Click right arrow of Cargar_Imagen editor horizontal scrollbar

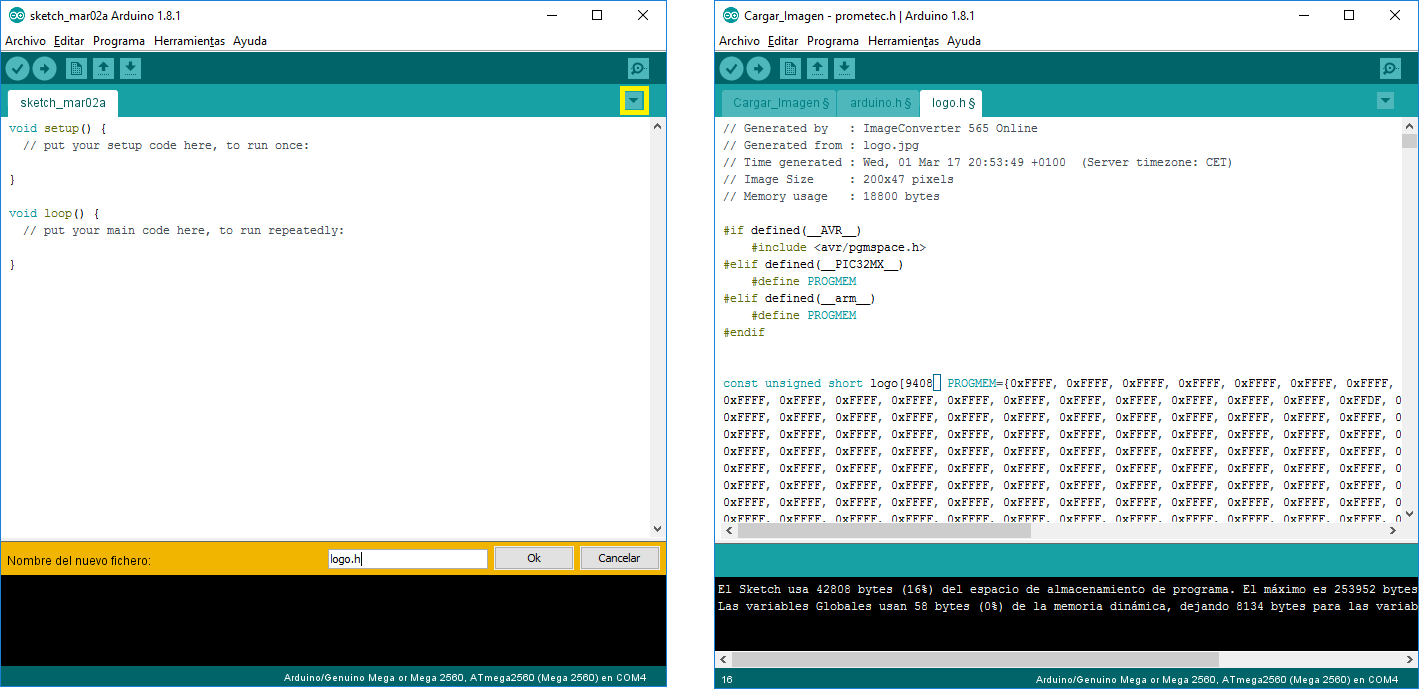point(1394,531)
